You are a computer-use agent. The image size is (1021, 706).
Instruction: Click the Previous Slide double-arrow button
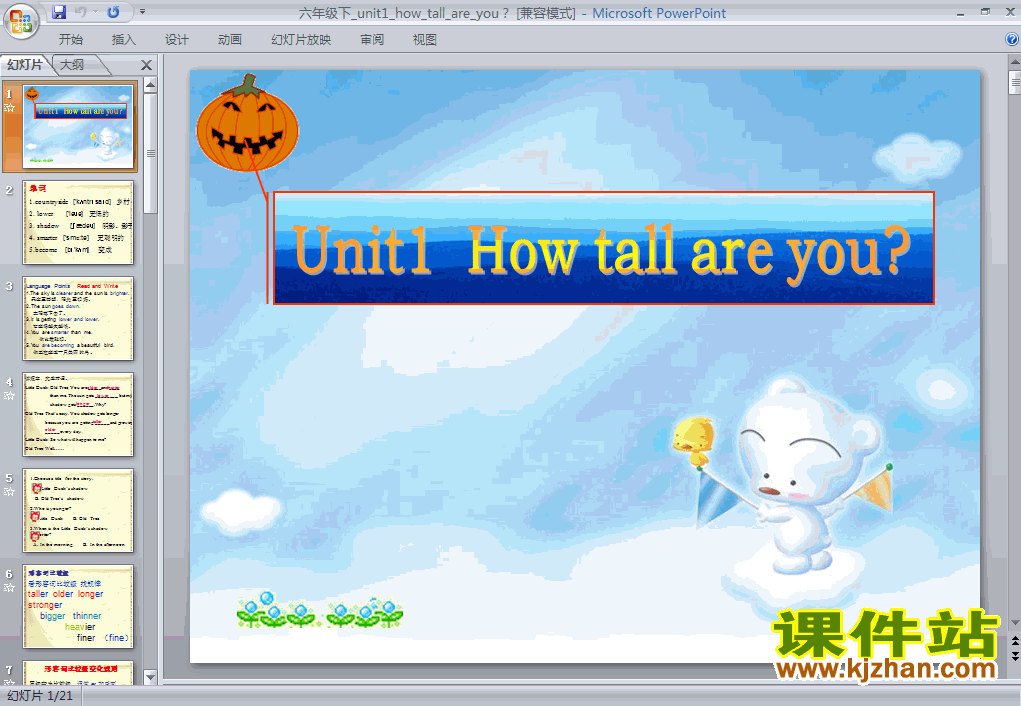tap(1014, 641)
